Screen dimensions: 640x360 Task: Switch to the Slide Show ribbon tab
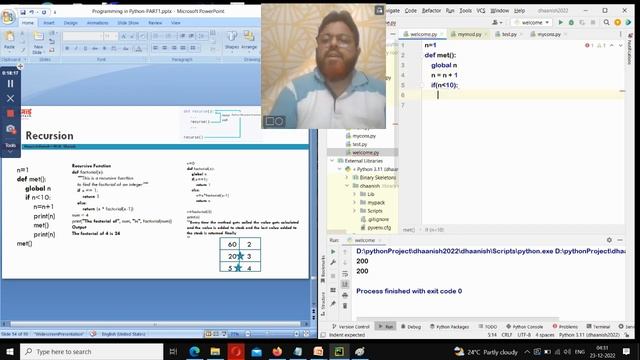point(128,23)
